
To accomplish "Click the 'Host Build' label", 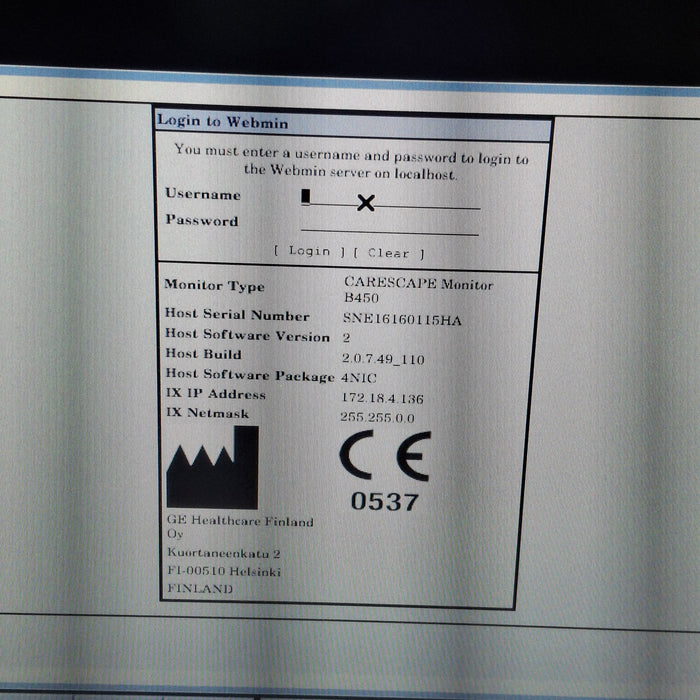I will click(204, 354).
